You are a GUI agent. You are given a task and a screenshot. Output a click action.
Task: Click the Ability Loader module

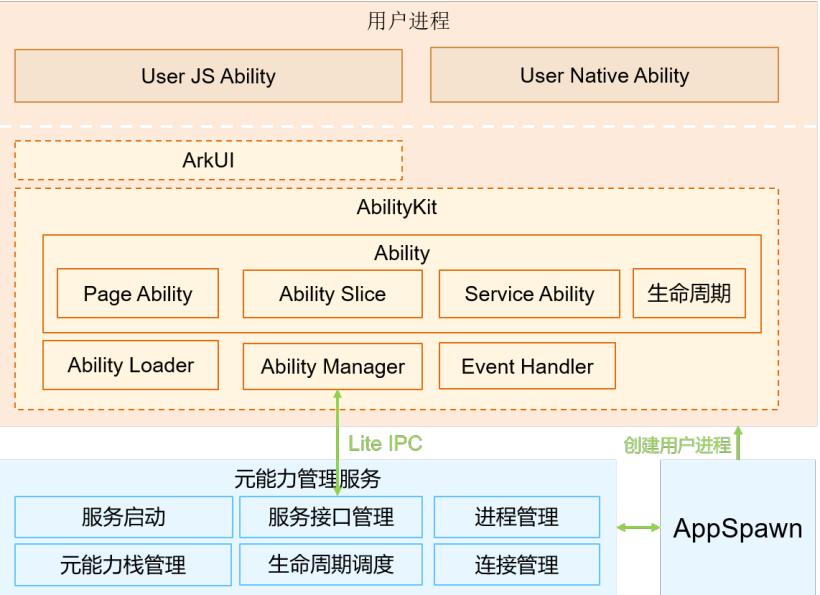click(130, 365)
